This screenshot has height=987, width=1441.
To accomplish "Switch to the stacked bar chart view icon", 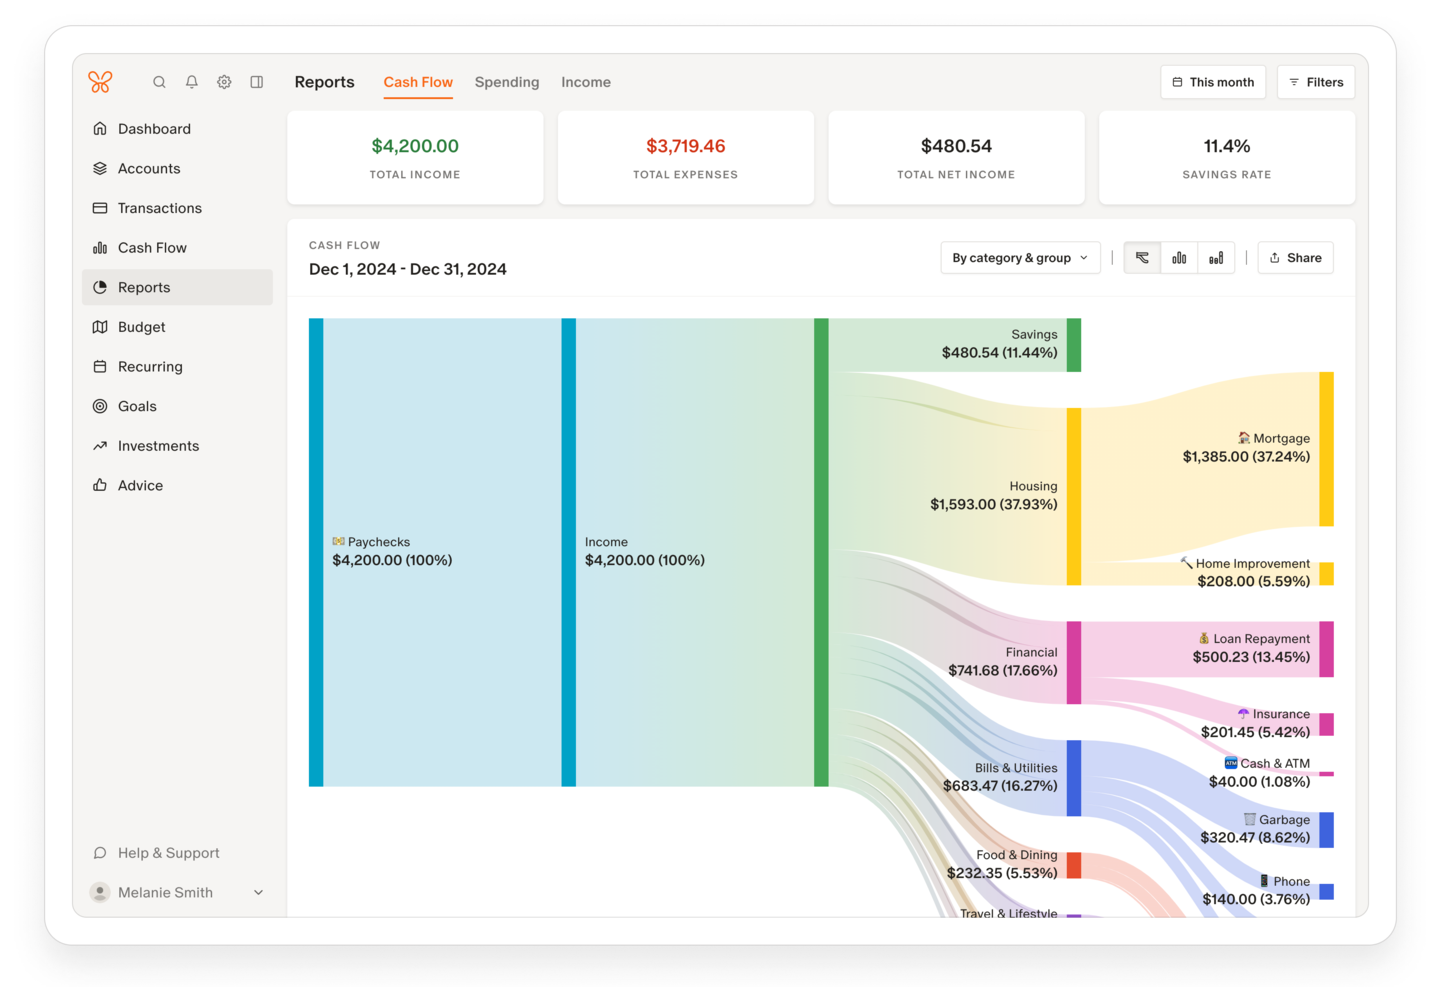I will coord(1216,257).
